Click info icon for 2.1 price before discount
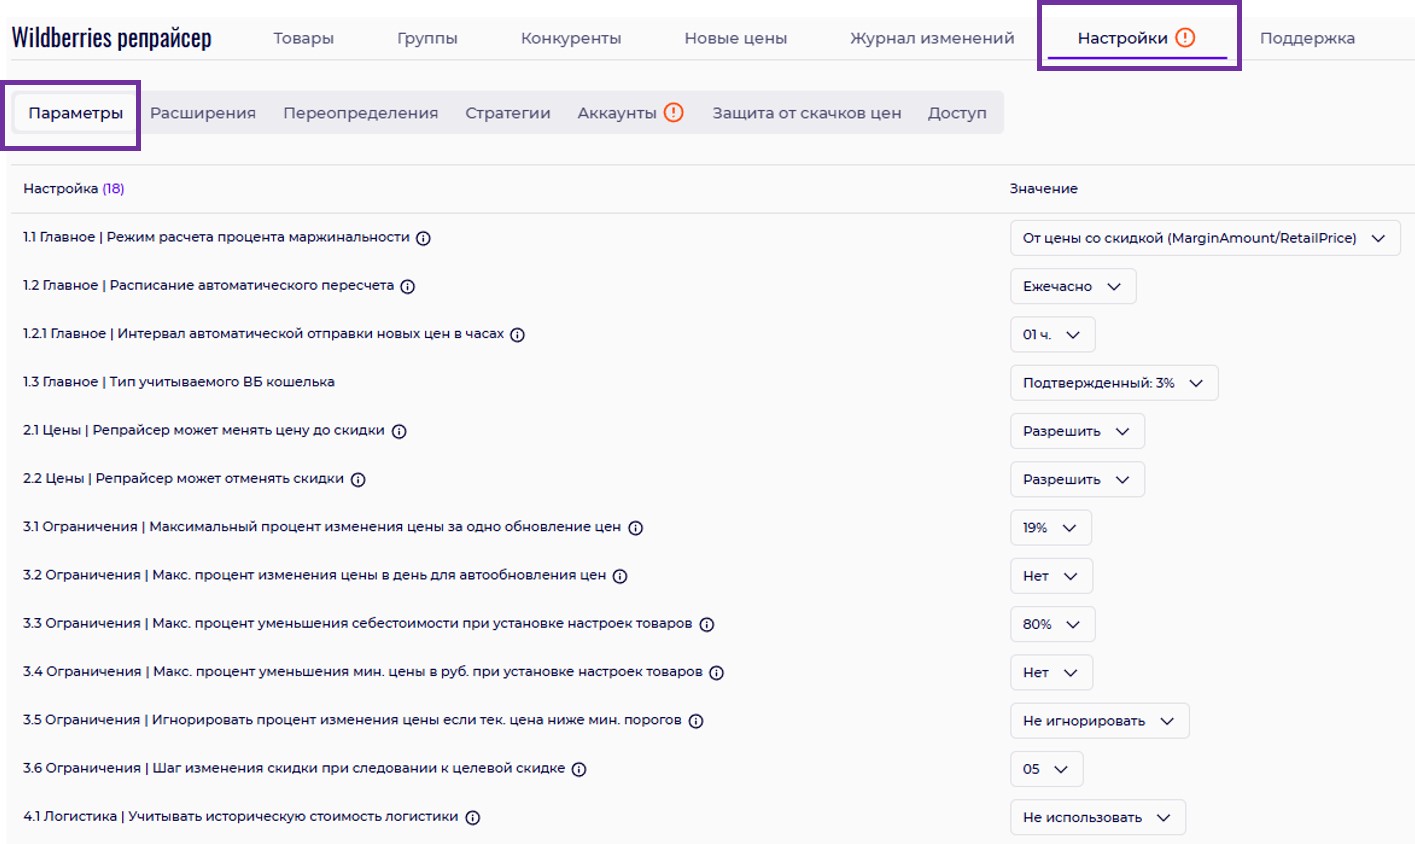Screen dimensions: 1415x844 (399, 431)
